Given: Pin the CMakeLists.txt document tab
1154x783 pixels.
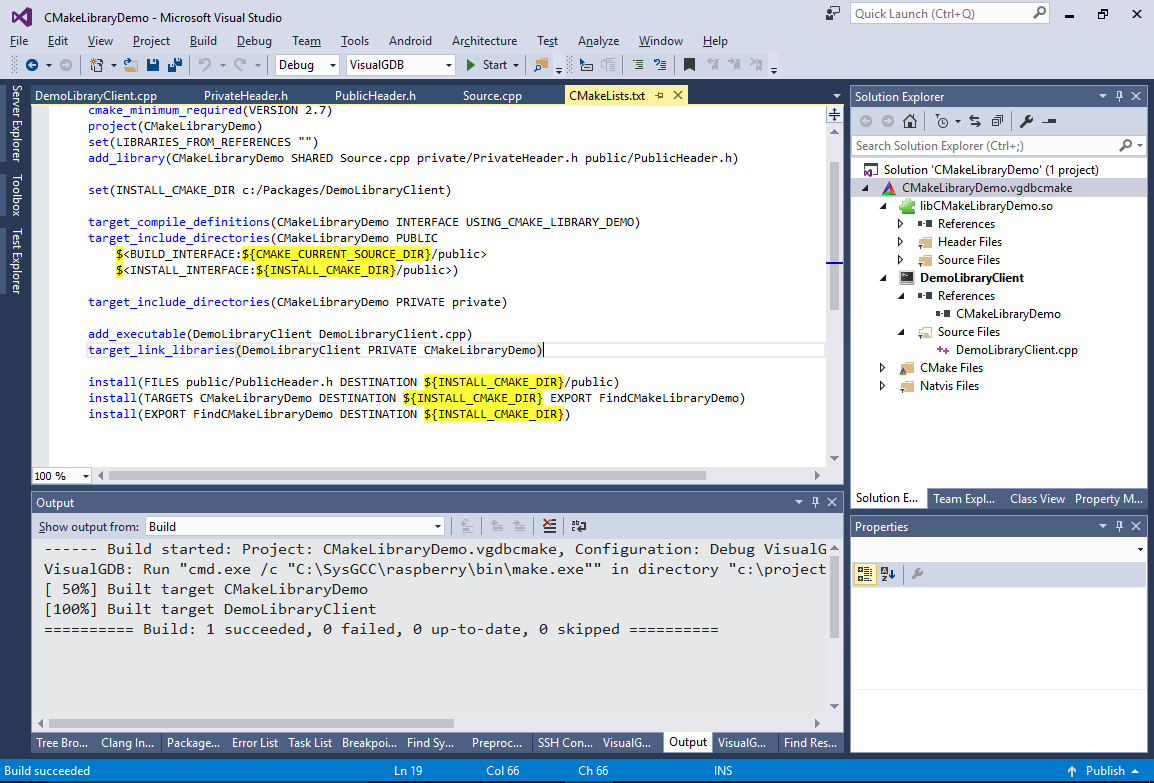Looking at the screenshot, I should [x=659, y=95].
